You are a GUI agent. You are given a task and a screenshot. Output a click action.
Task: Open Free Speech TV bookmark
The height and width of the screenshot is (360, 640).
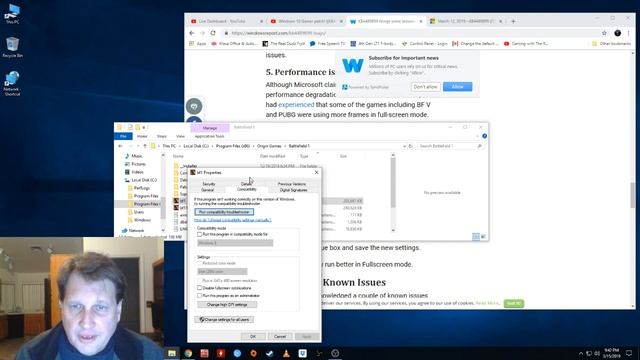[327, 44]
